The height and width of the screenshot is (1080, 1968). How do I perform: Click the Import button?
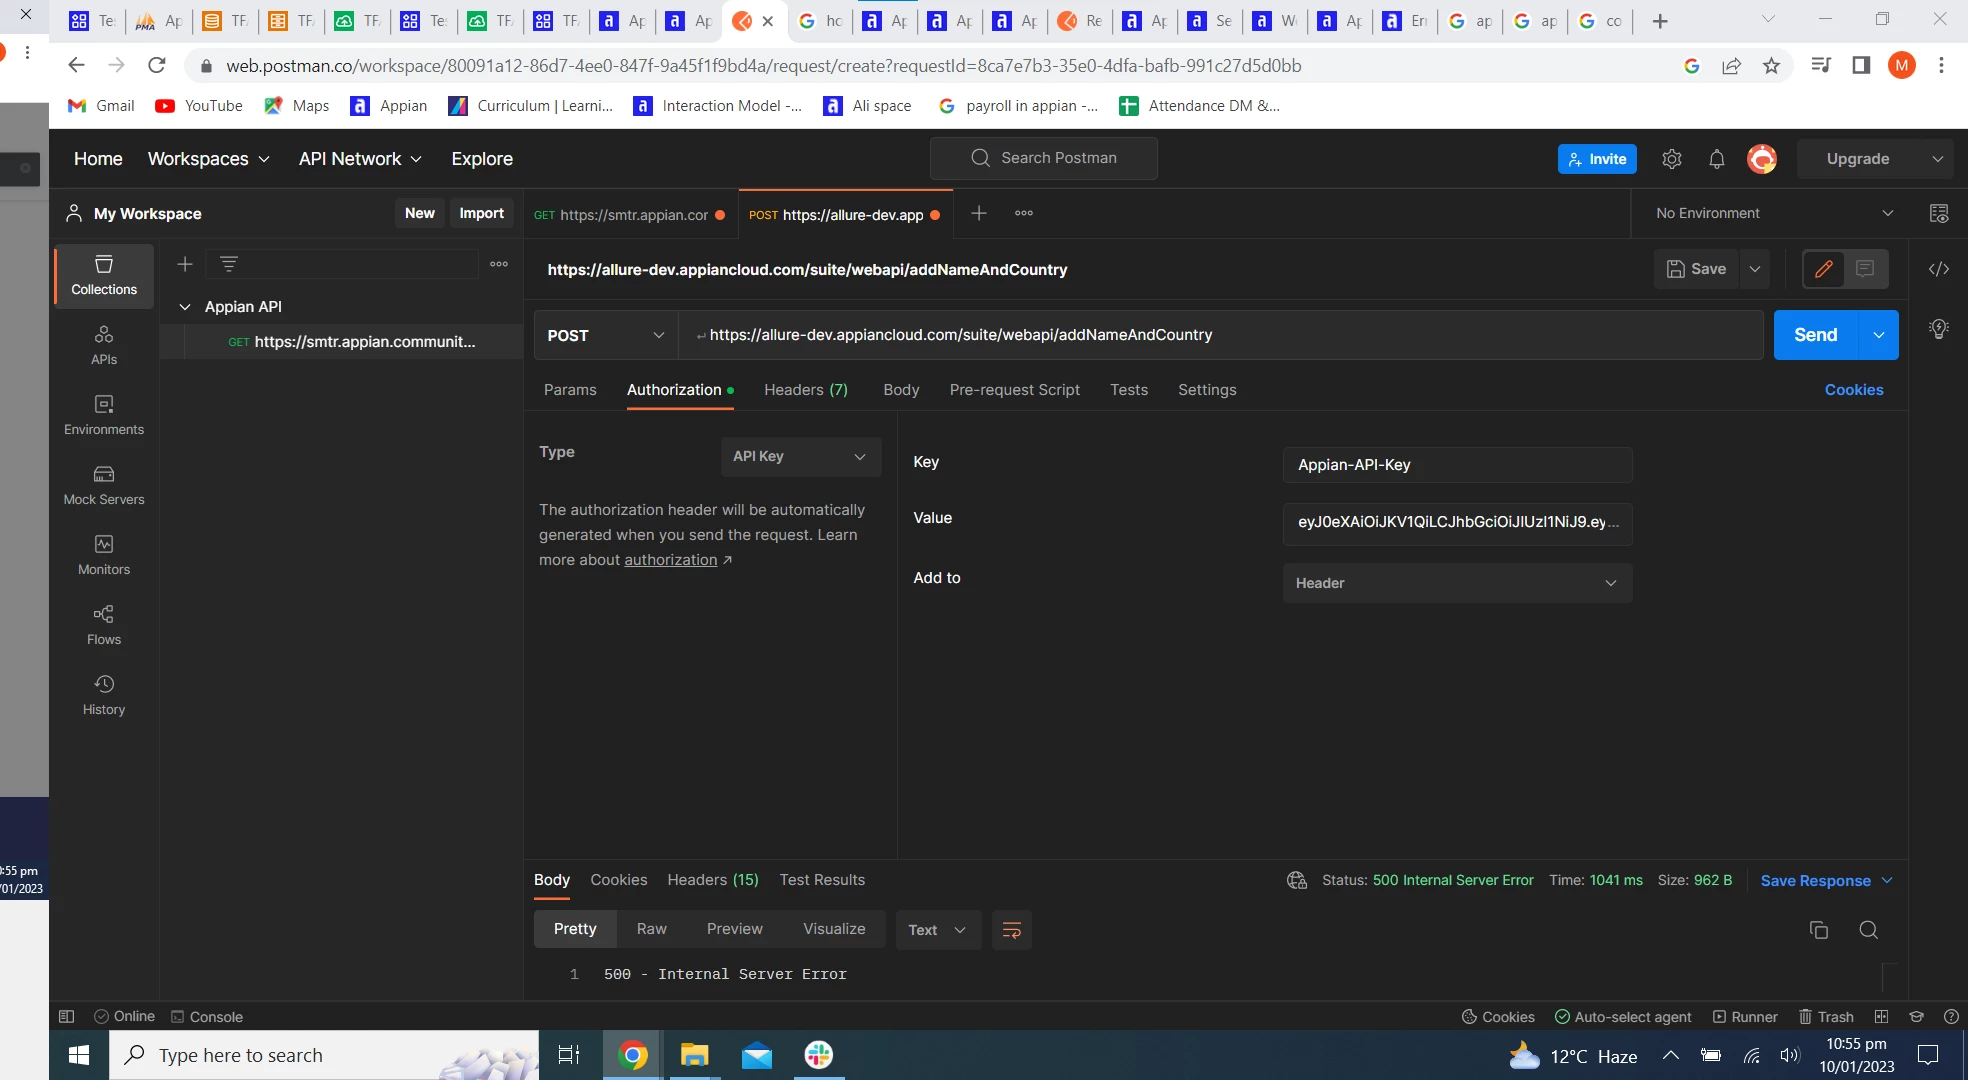click(481, 213)
